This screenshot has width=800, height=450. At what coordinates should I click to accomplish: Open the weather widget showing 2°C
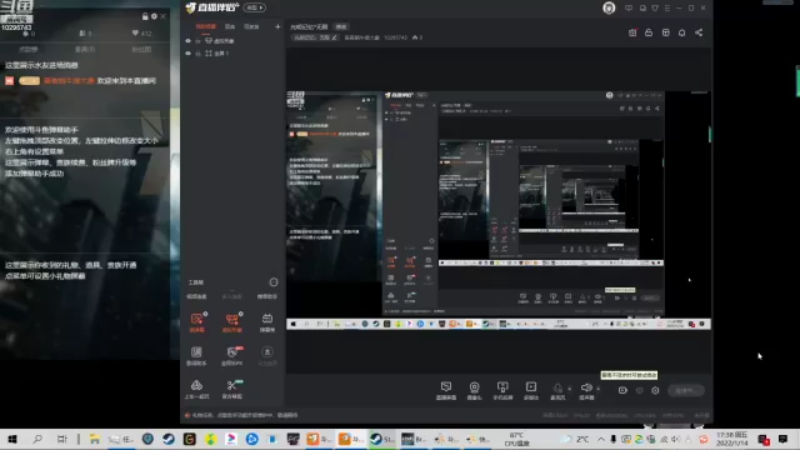[576, 439]
